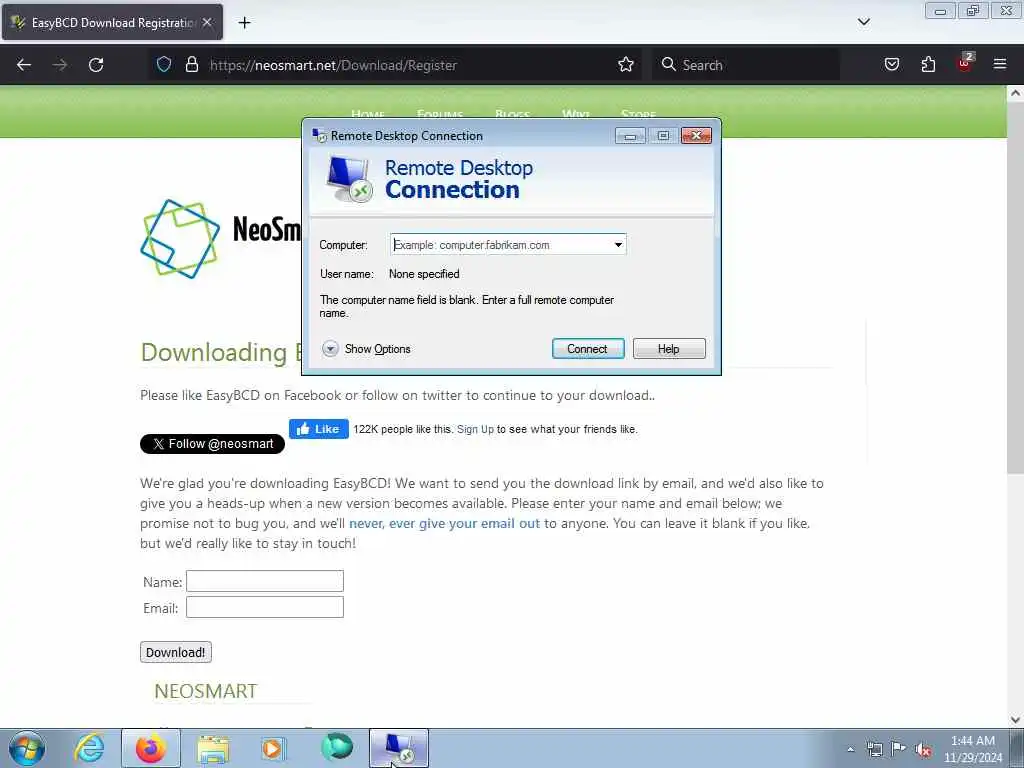Click into the Firefox Search box
1024x768 pixels.
744,65
